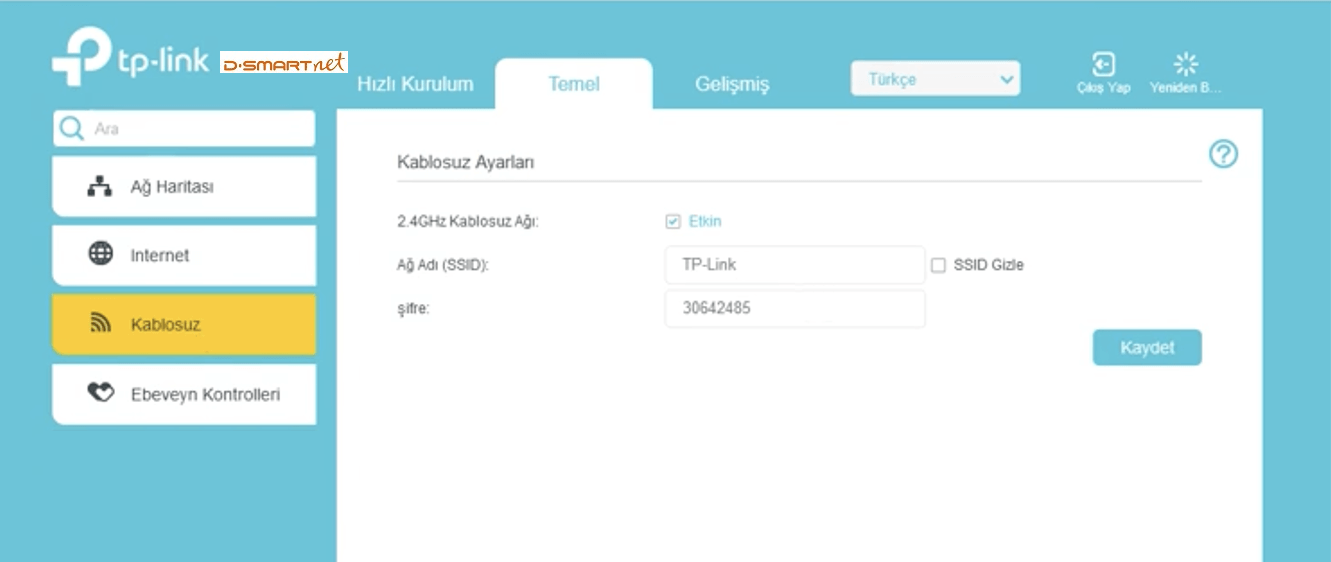Disable the 2.4GHz Etkin checkbox

(673, 222)
